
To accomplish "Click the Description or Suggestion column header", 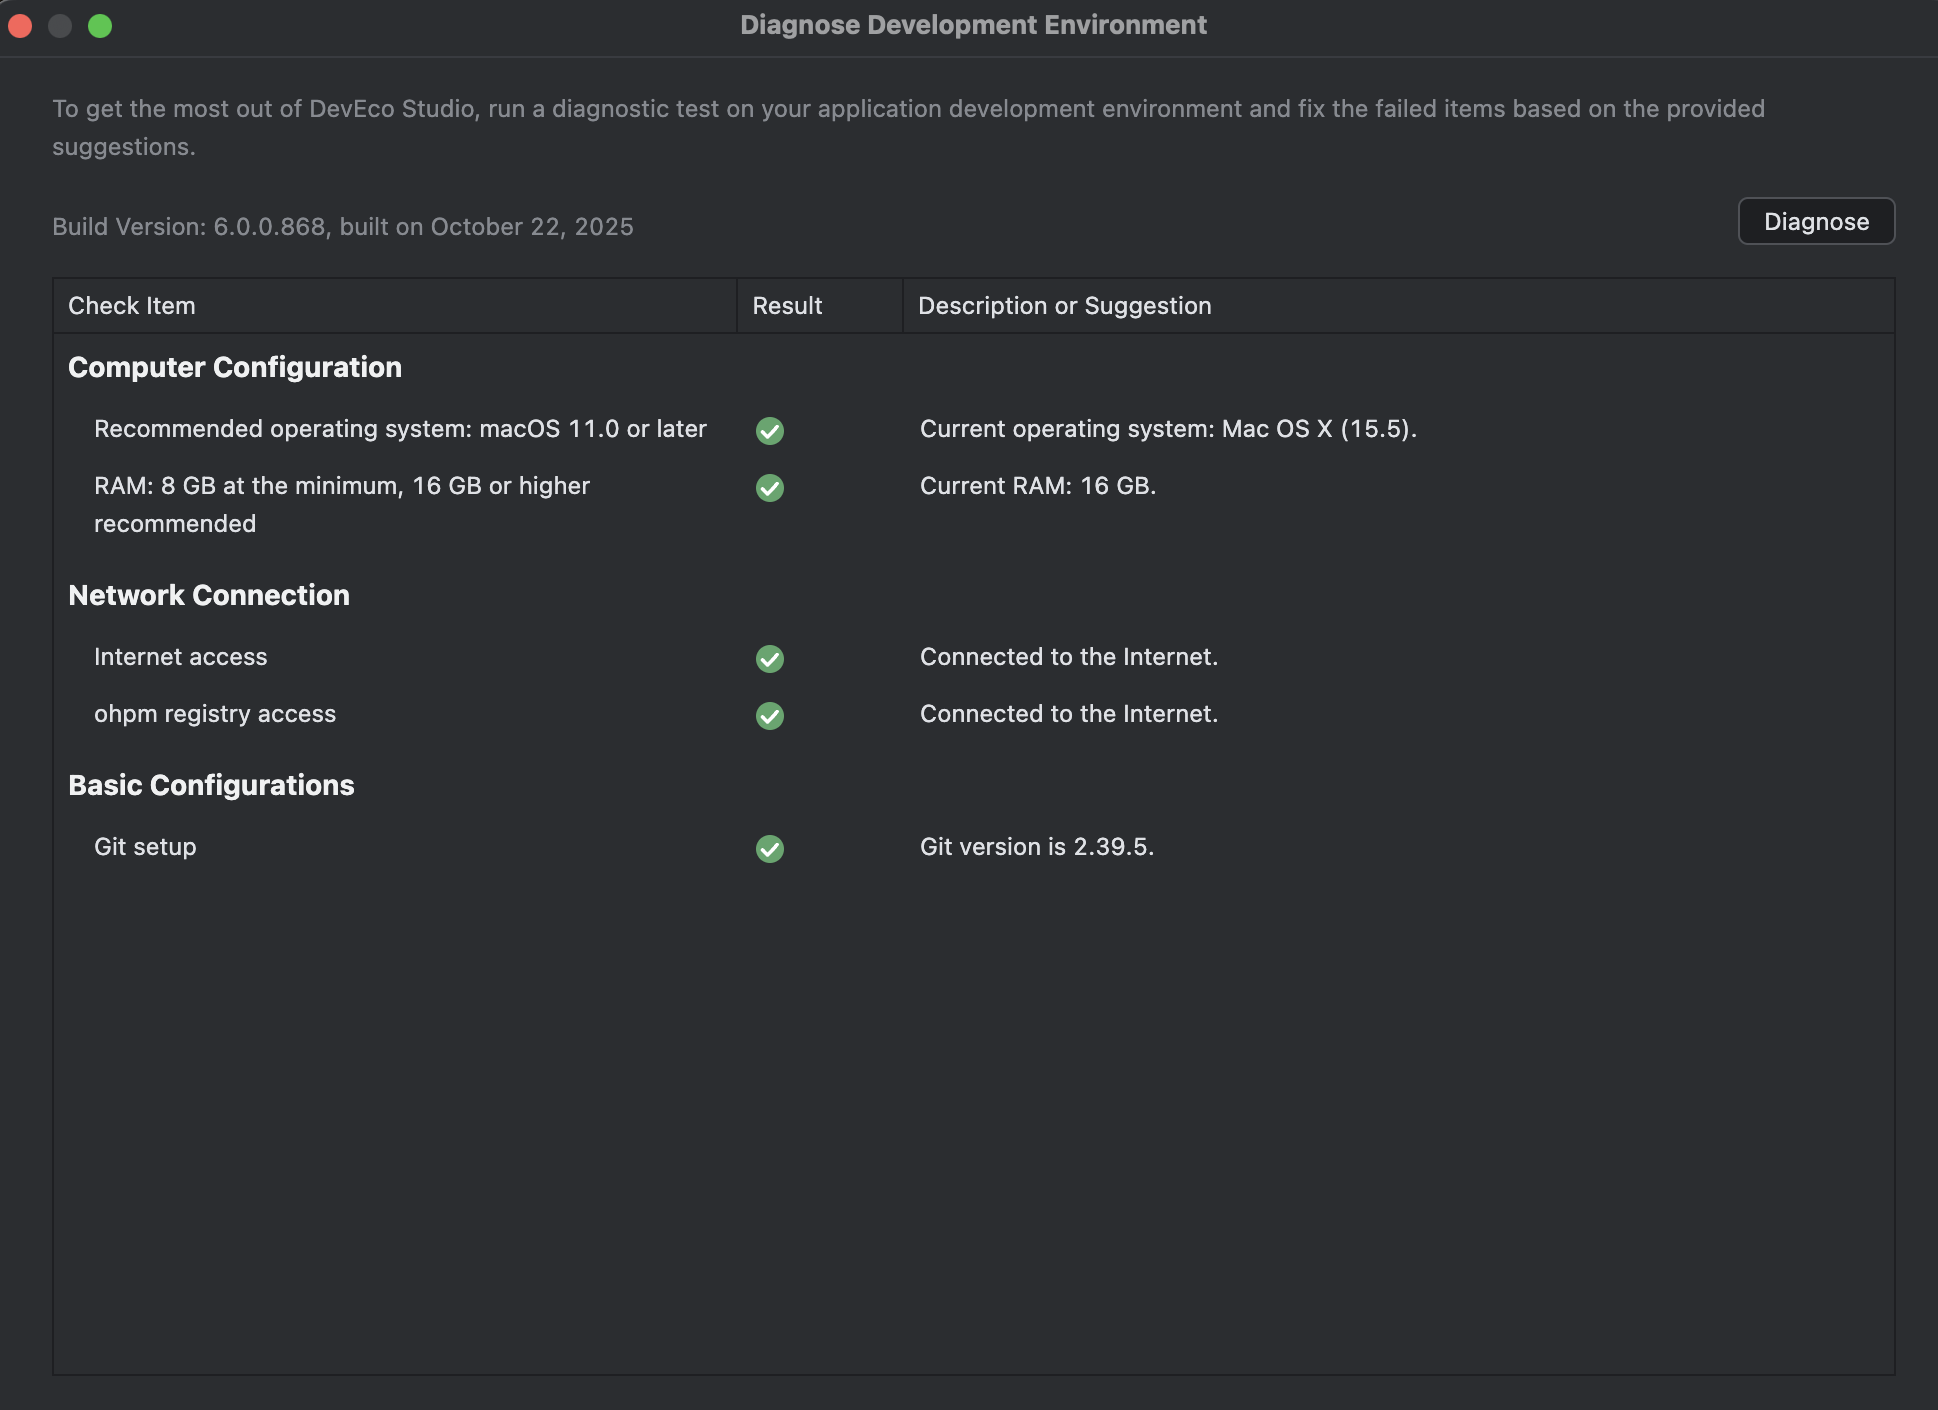I will [x=1064, y=306].
